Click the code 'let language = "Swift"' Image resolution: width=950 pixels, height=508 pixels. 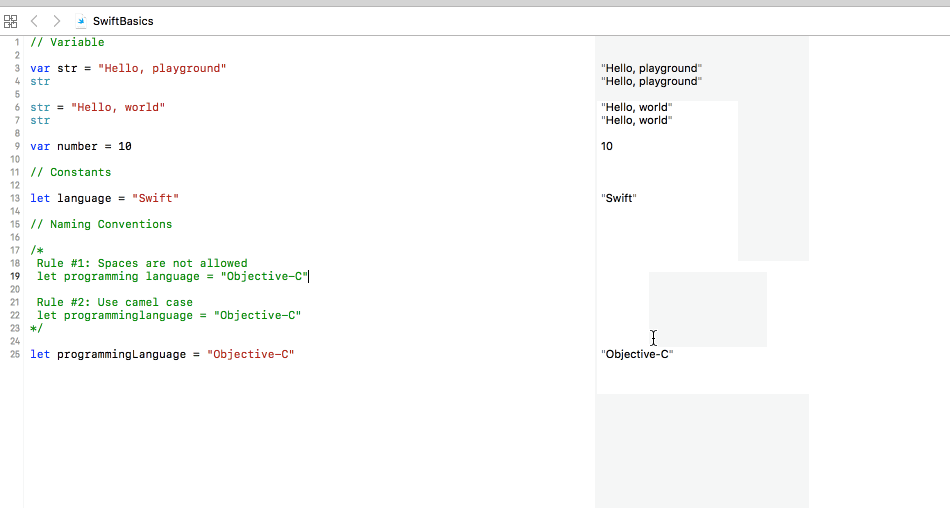point(105,198)
